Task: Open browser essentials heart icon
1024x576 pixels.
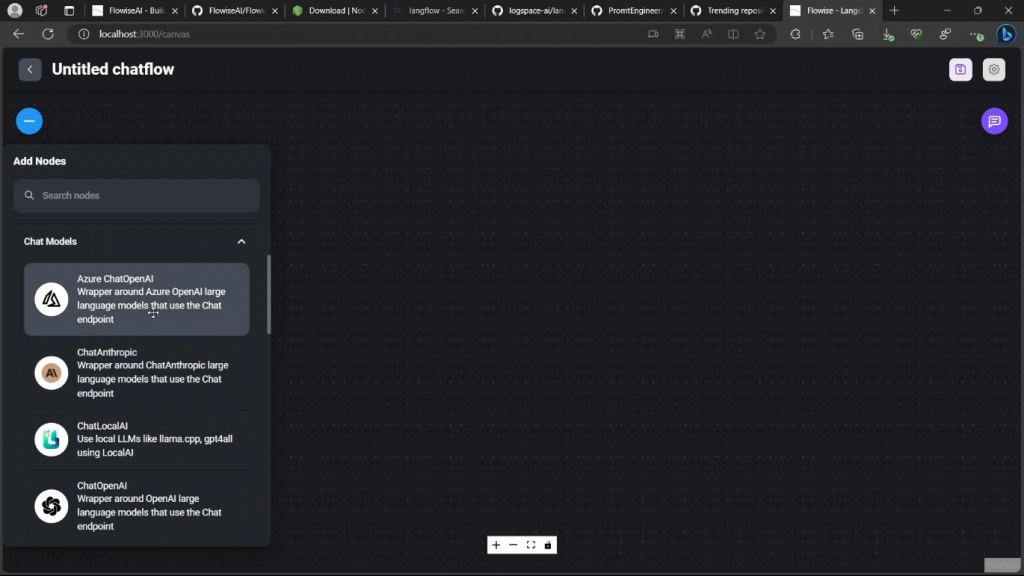Action: pyautogui.click(x=917, y=34)
